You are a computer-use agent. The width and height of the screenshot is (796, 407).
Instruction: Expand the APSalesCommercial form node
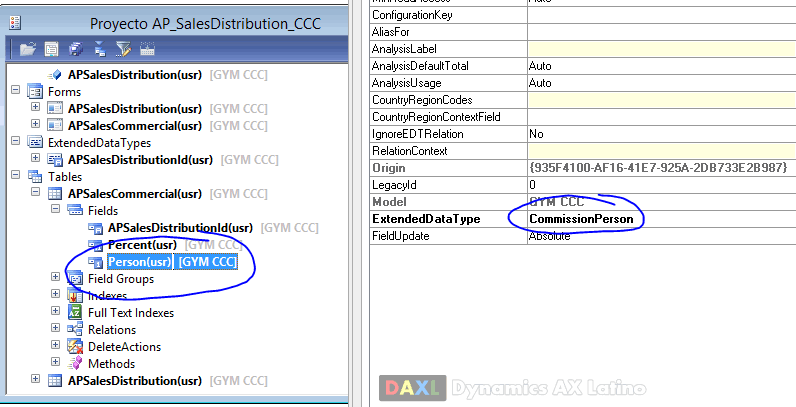pos(35,124)
